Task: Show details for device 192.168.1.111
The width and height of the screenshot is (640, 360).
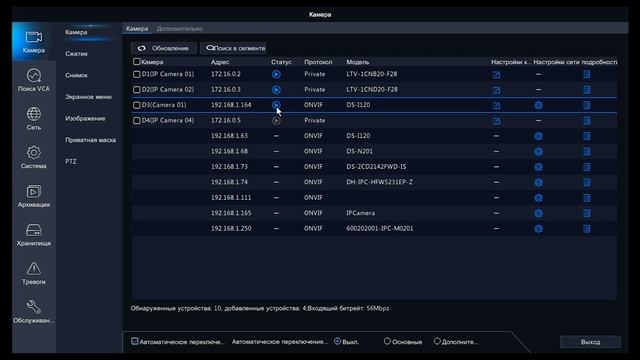Action: (x=587, y=198)
